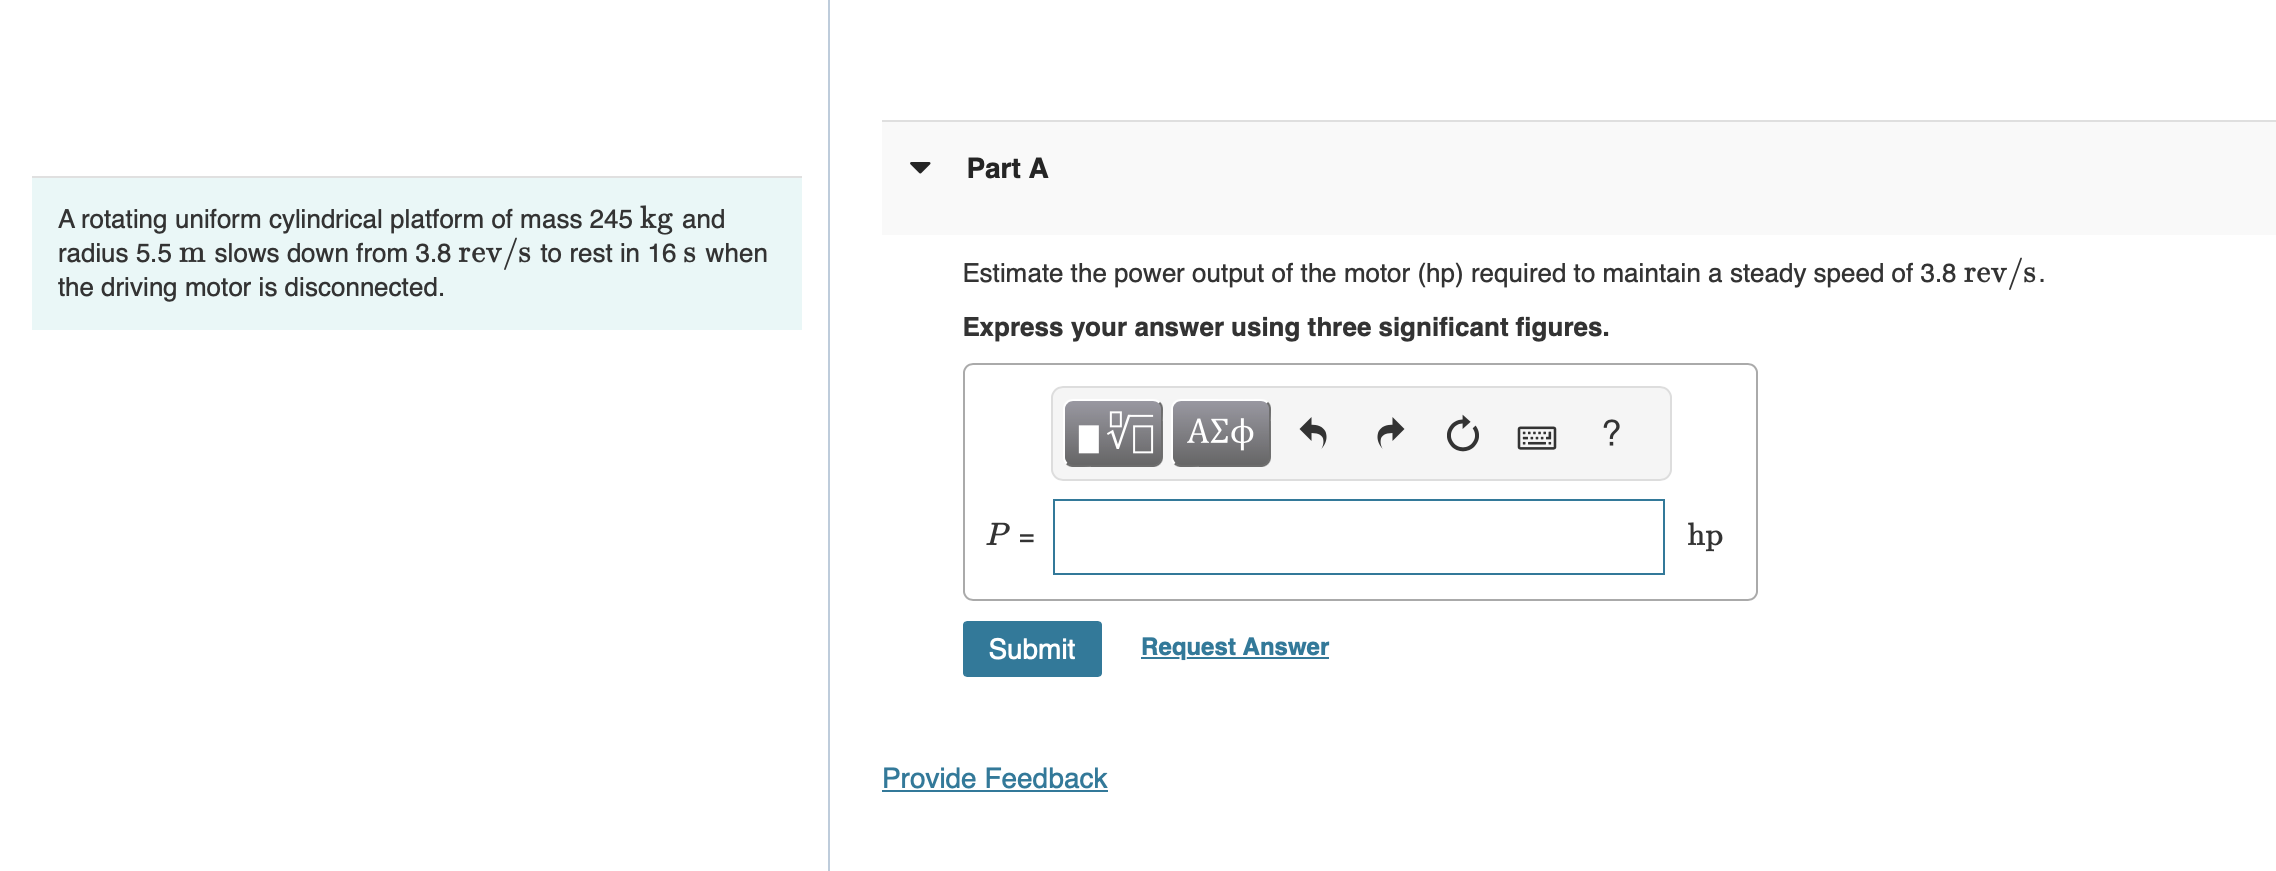Image resolution: width=2276 pixels, height=871 pixels.
Task: Open the Provide Feedback link
Action: point(995,778)
